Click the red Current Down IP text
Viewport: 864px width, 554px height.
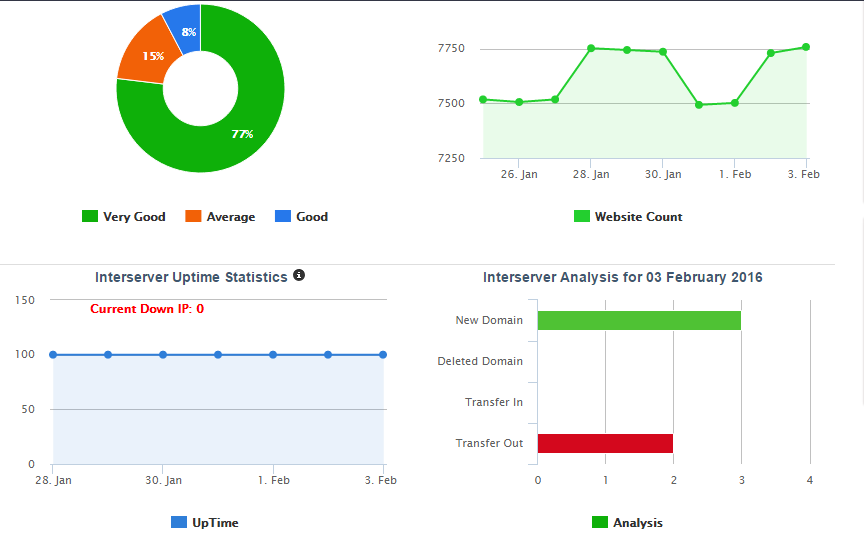[x=147, y=309]
